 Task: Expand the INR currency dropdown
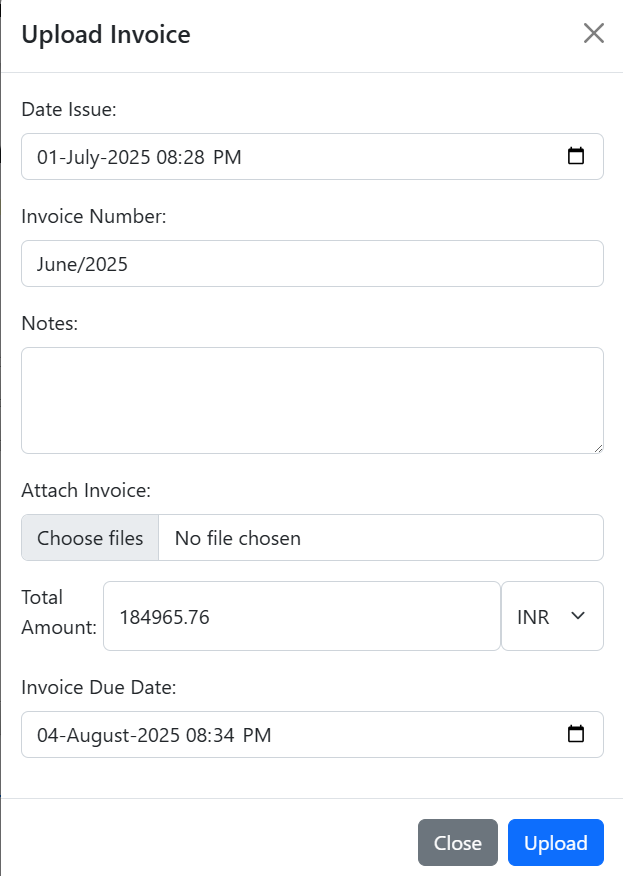552,616
